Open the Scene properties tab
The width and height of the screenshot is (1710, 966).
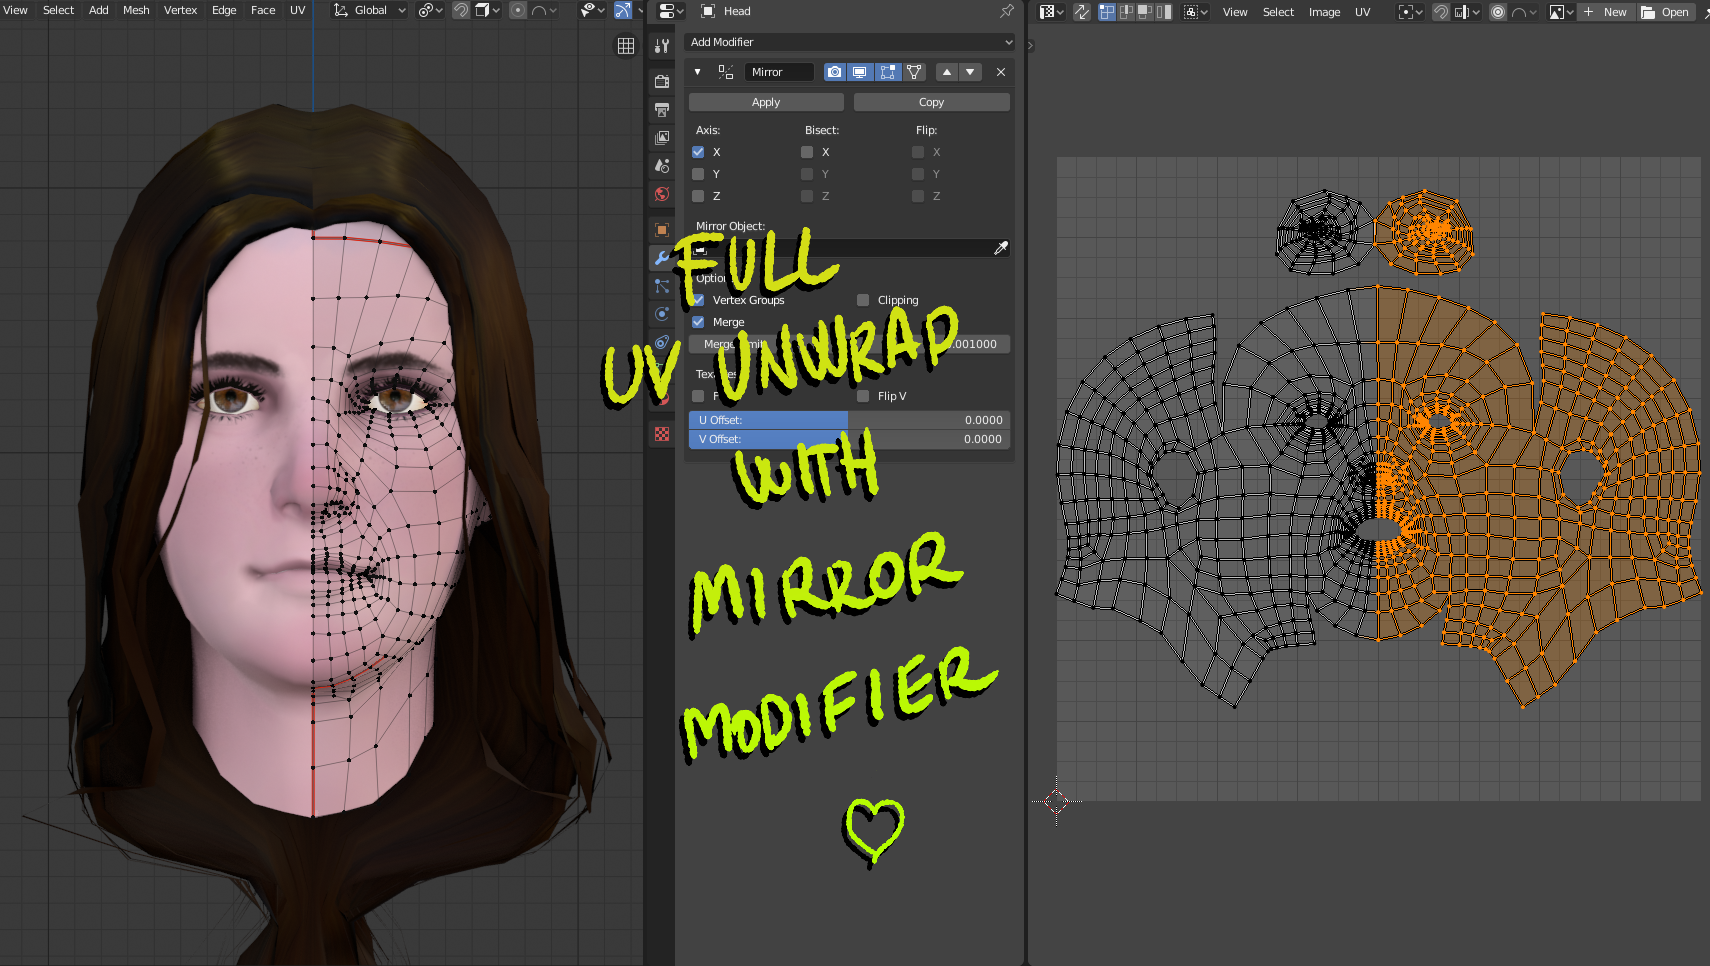[x=661, y=165]
